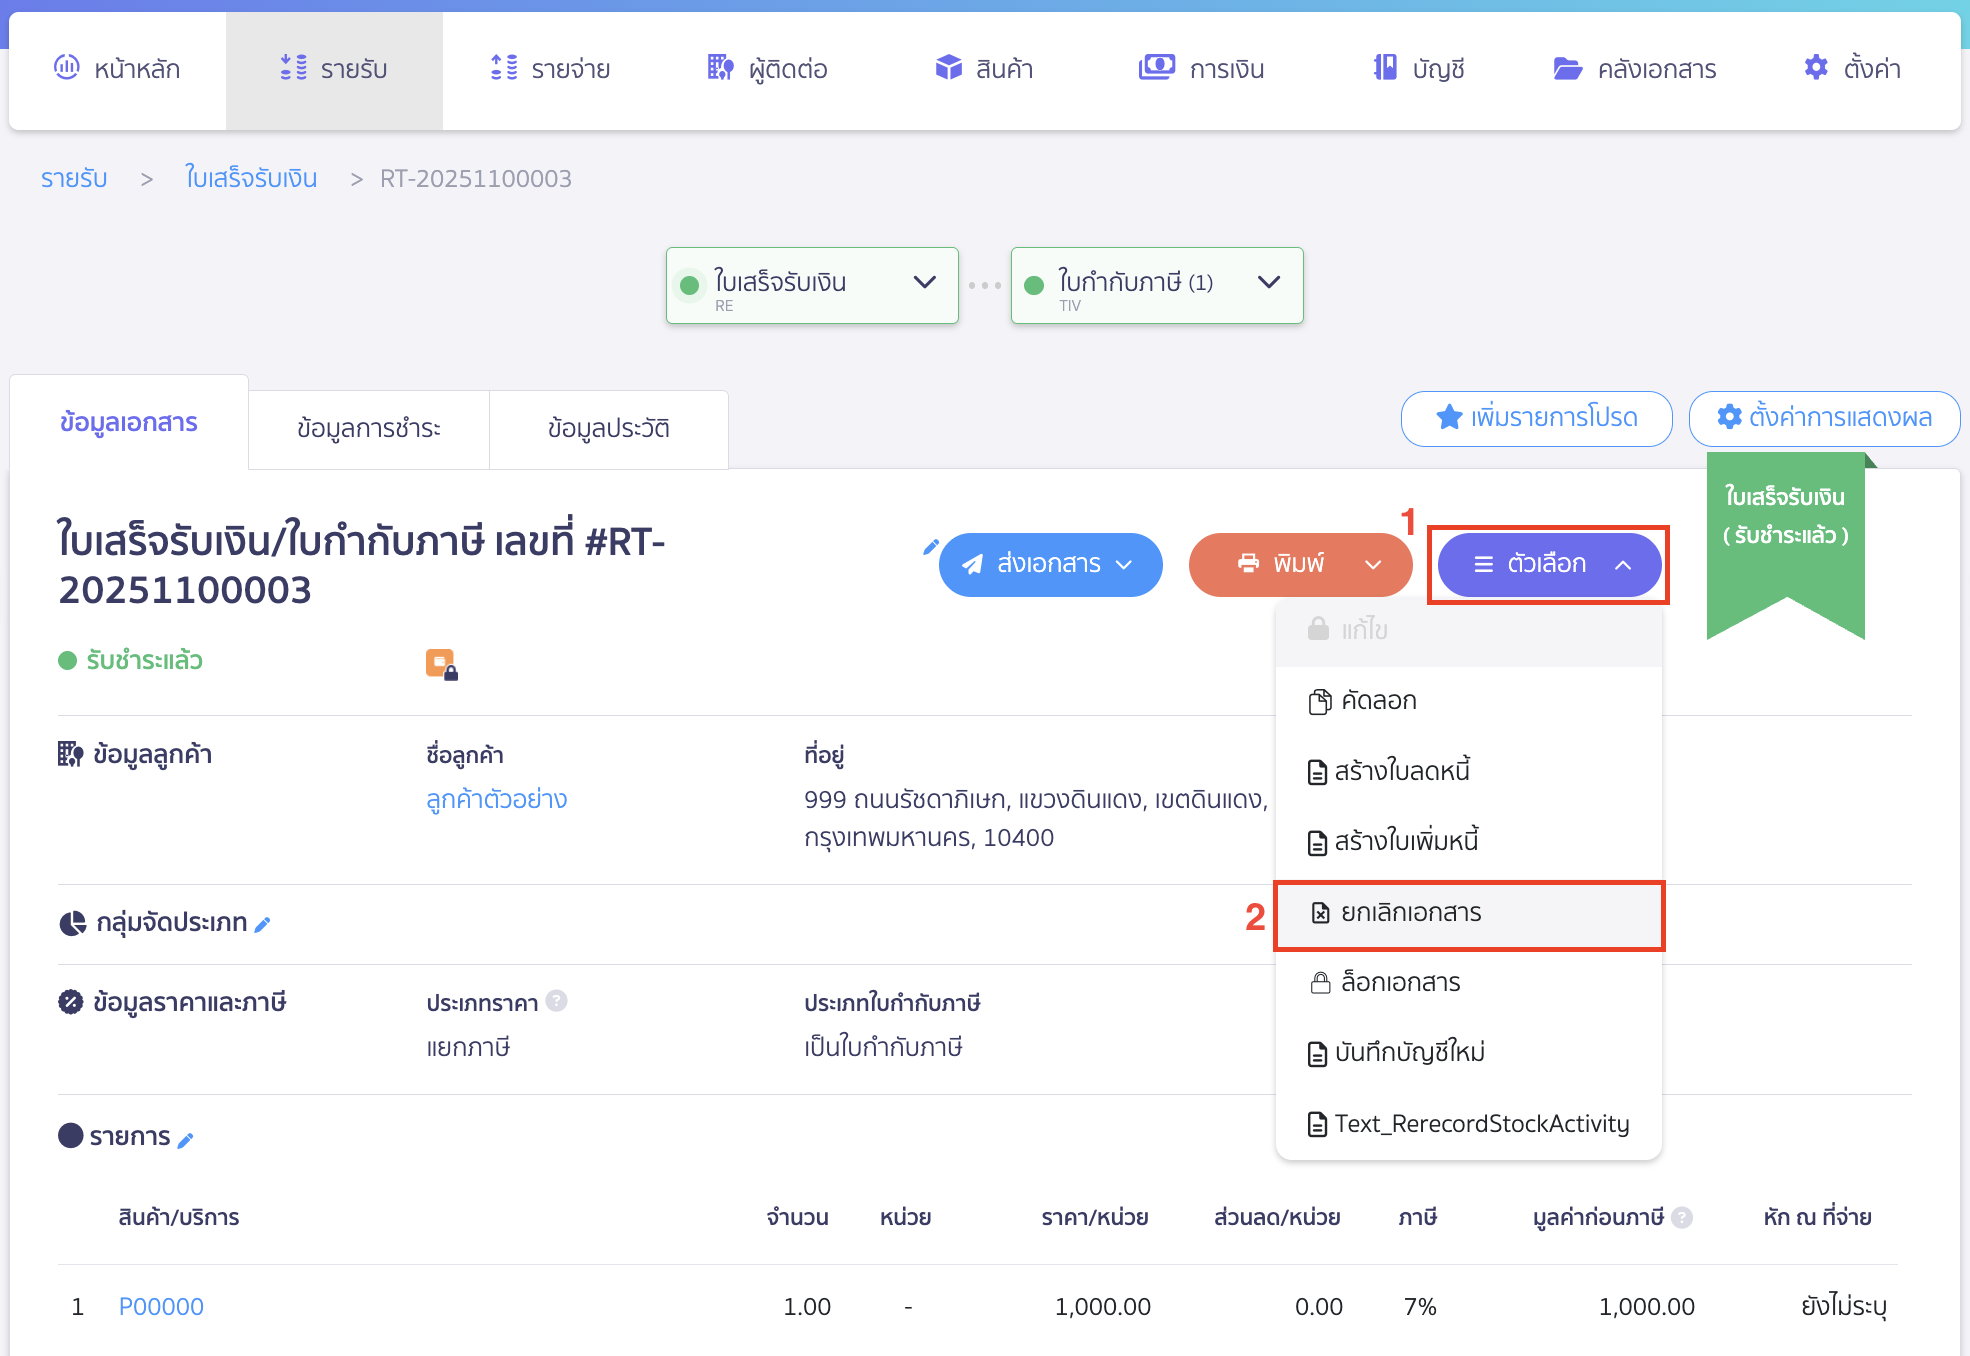The image size is (1970, 1356).
Task: Open the พิมพ์ print dropdown arrow
Action: tap(1371, 564)
